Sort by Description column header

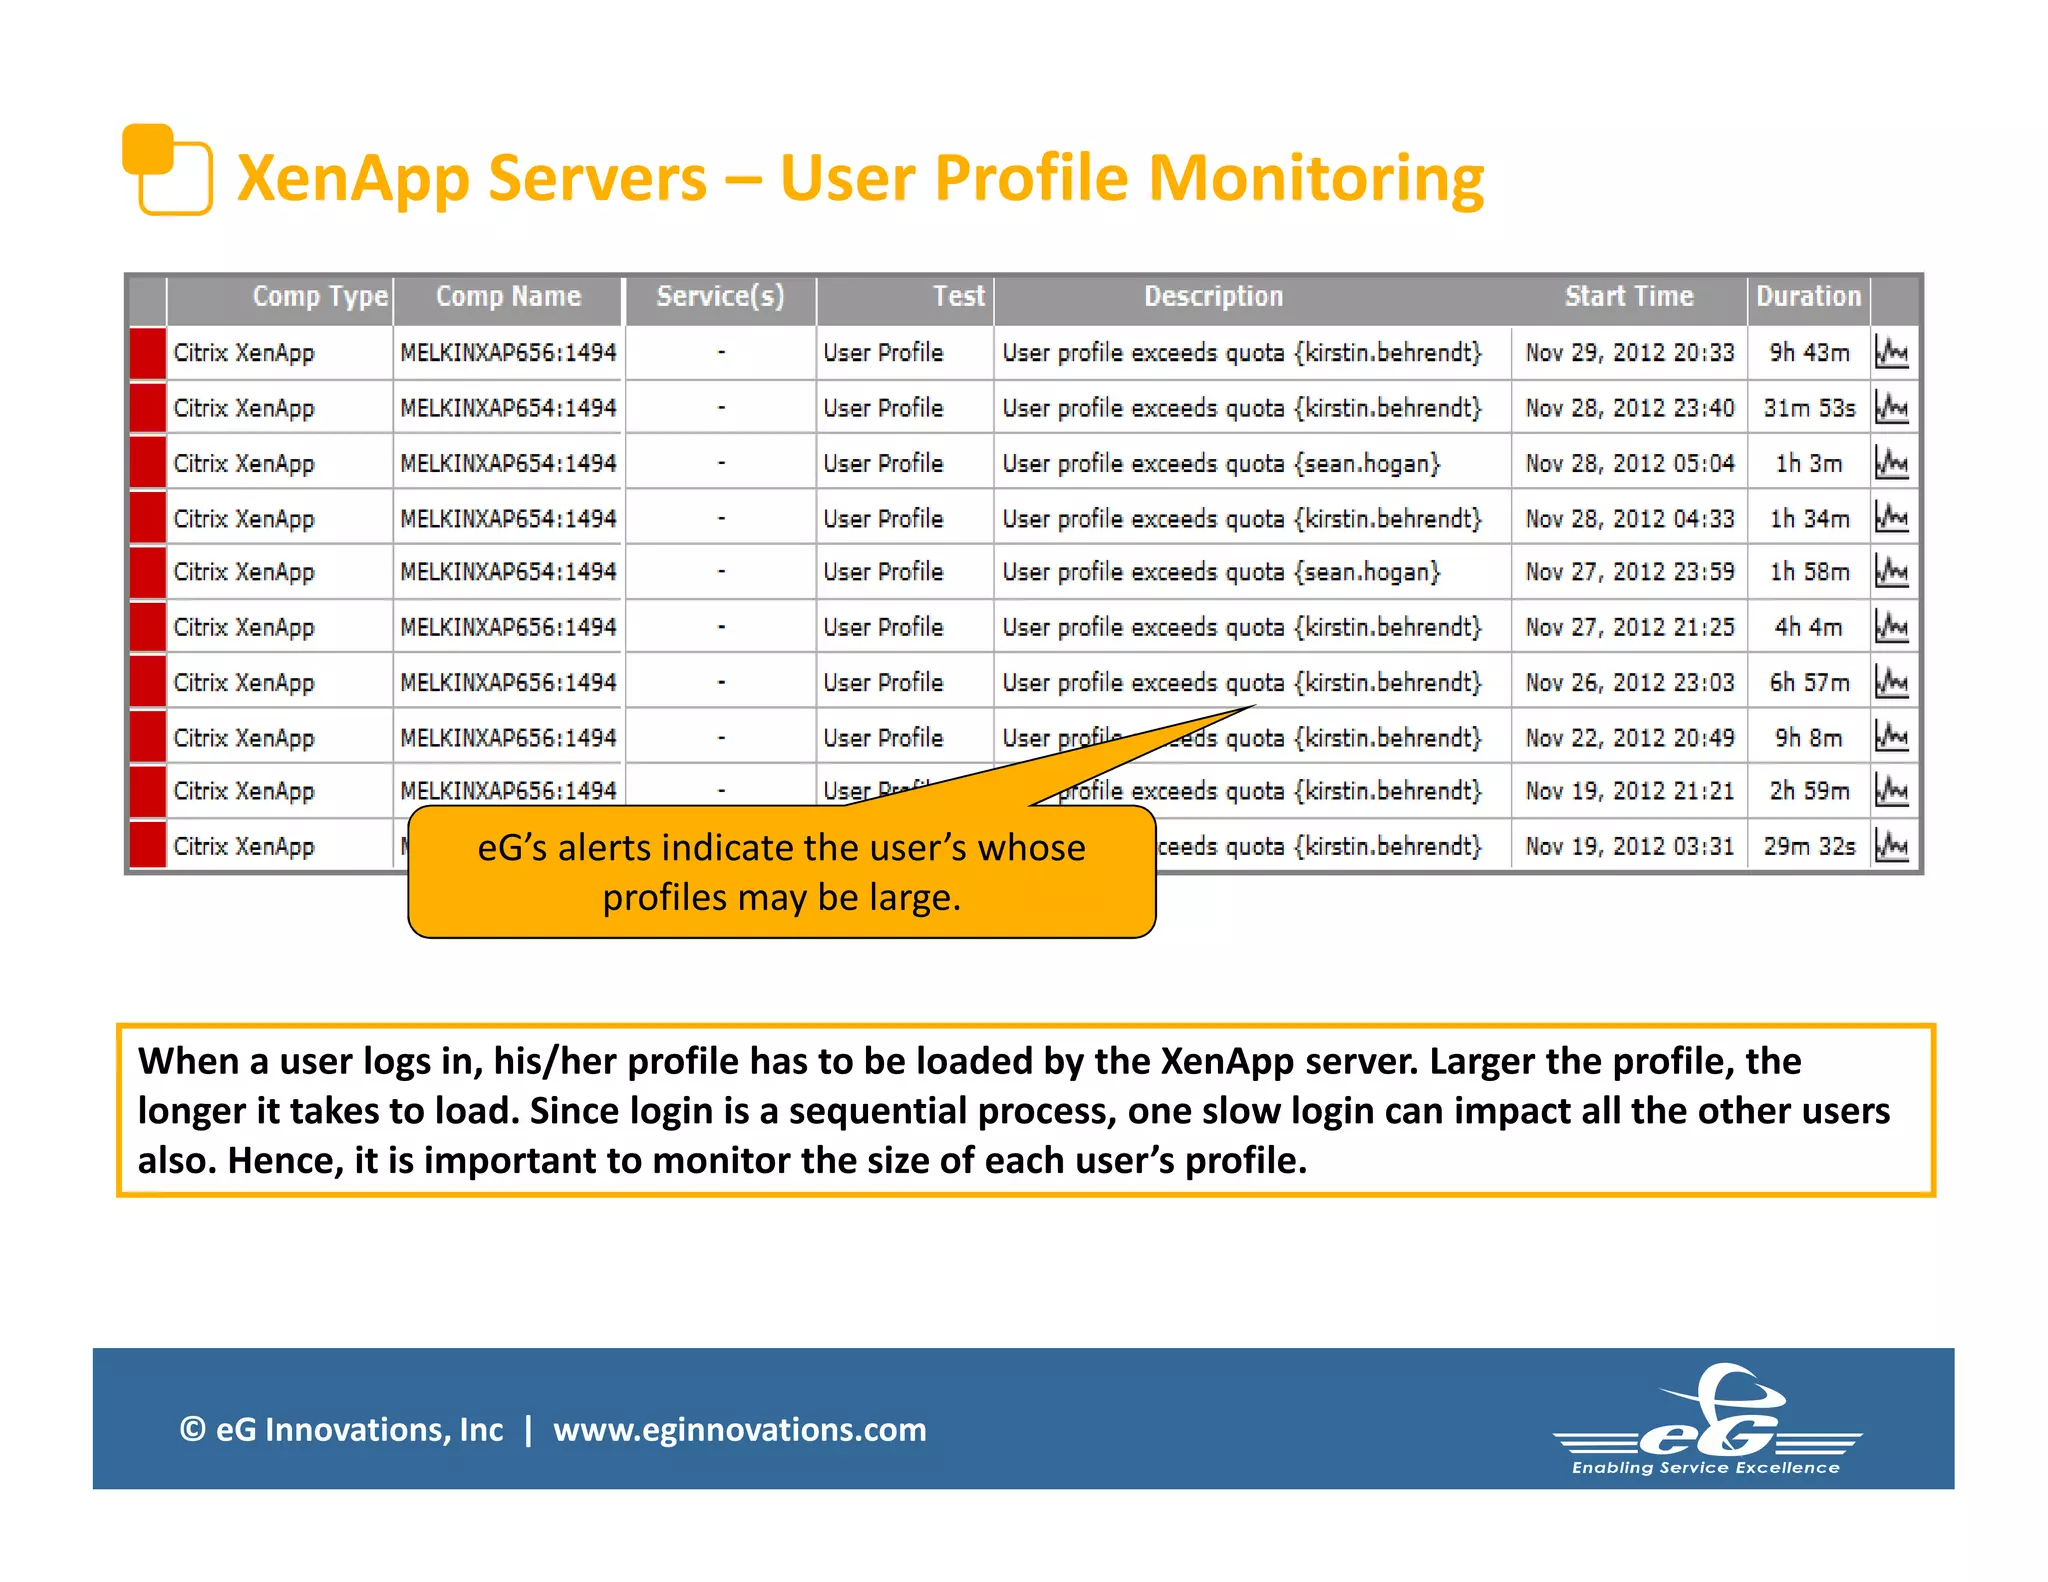pyautogui.click(x=1213, y=297)
